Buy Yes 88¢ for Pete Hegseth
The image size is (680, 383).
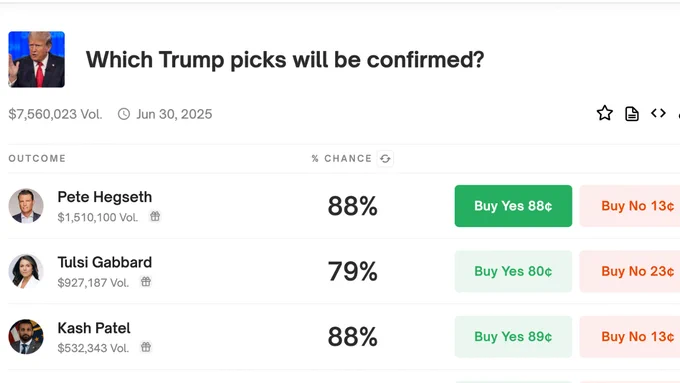tap(513, 206)
